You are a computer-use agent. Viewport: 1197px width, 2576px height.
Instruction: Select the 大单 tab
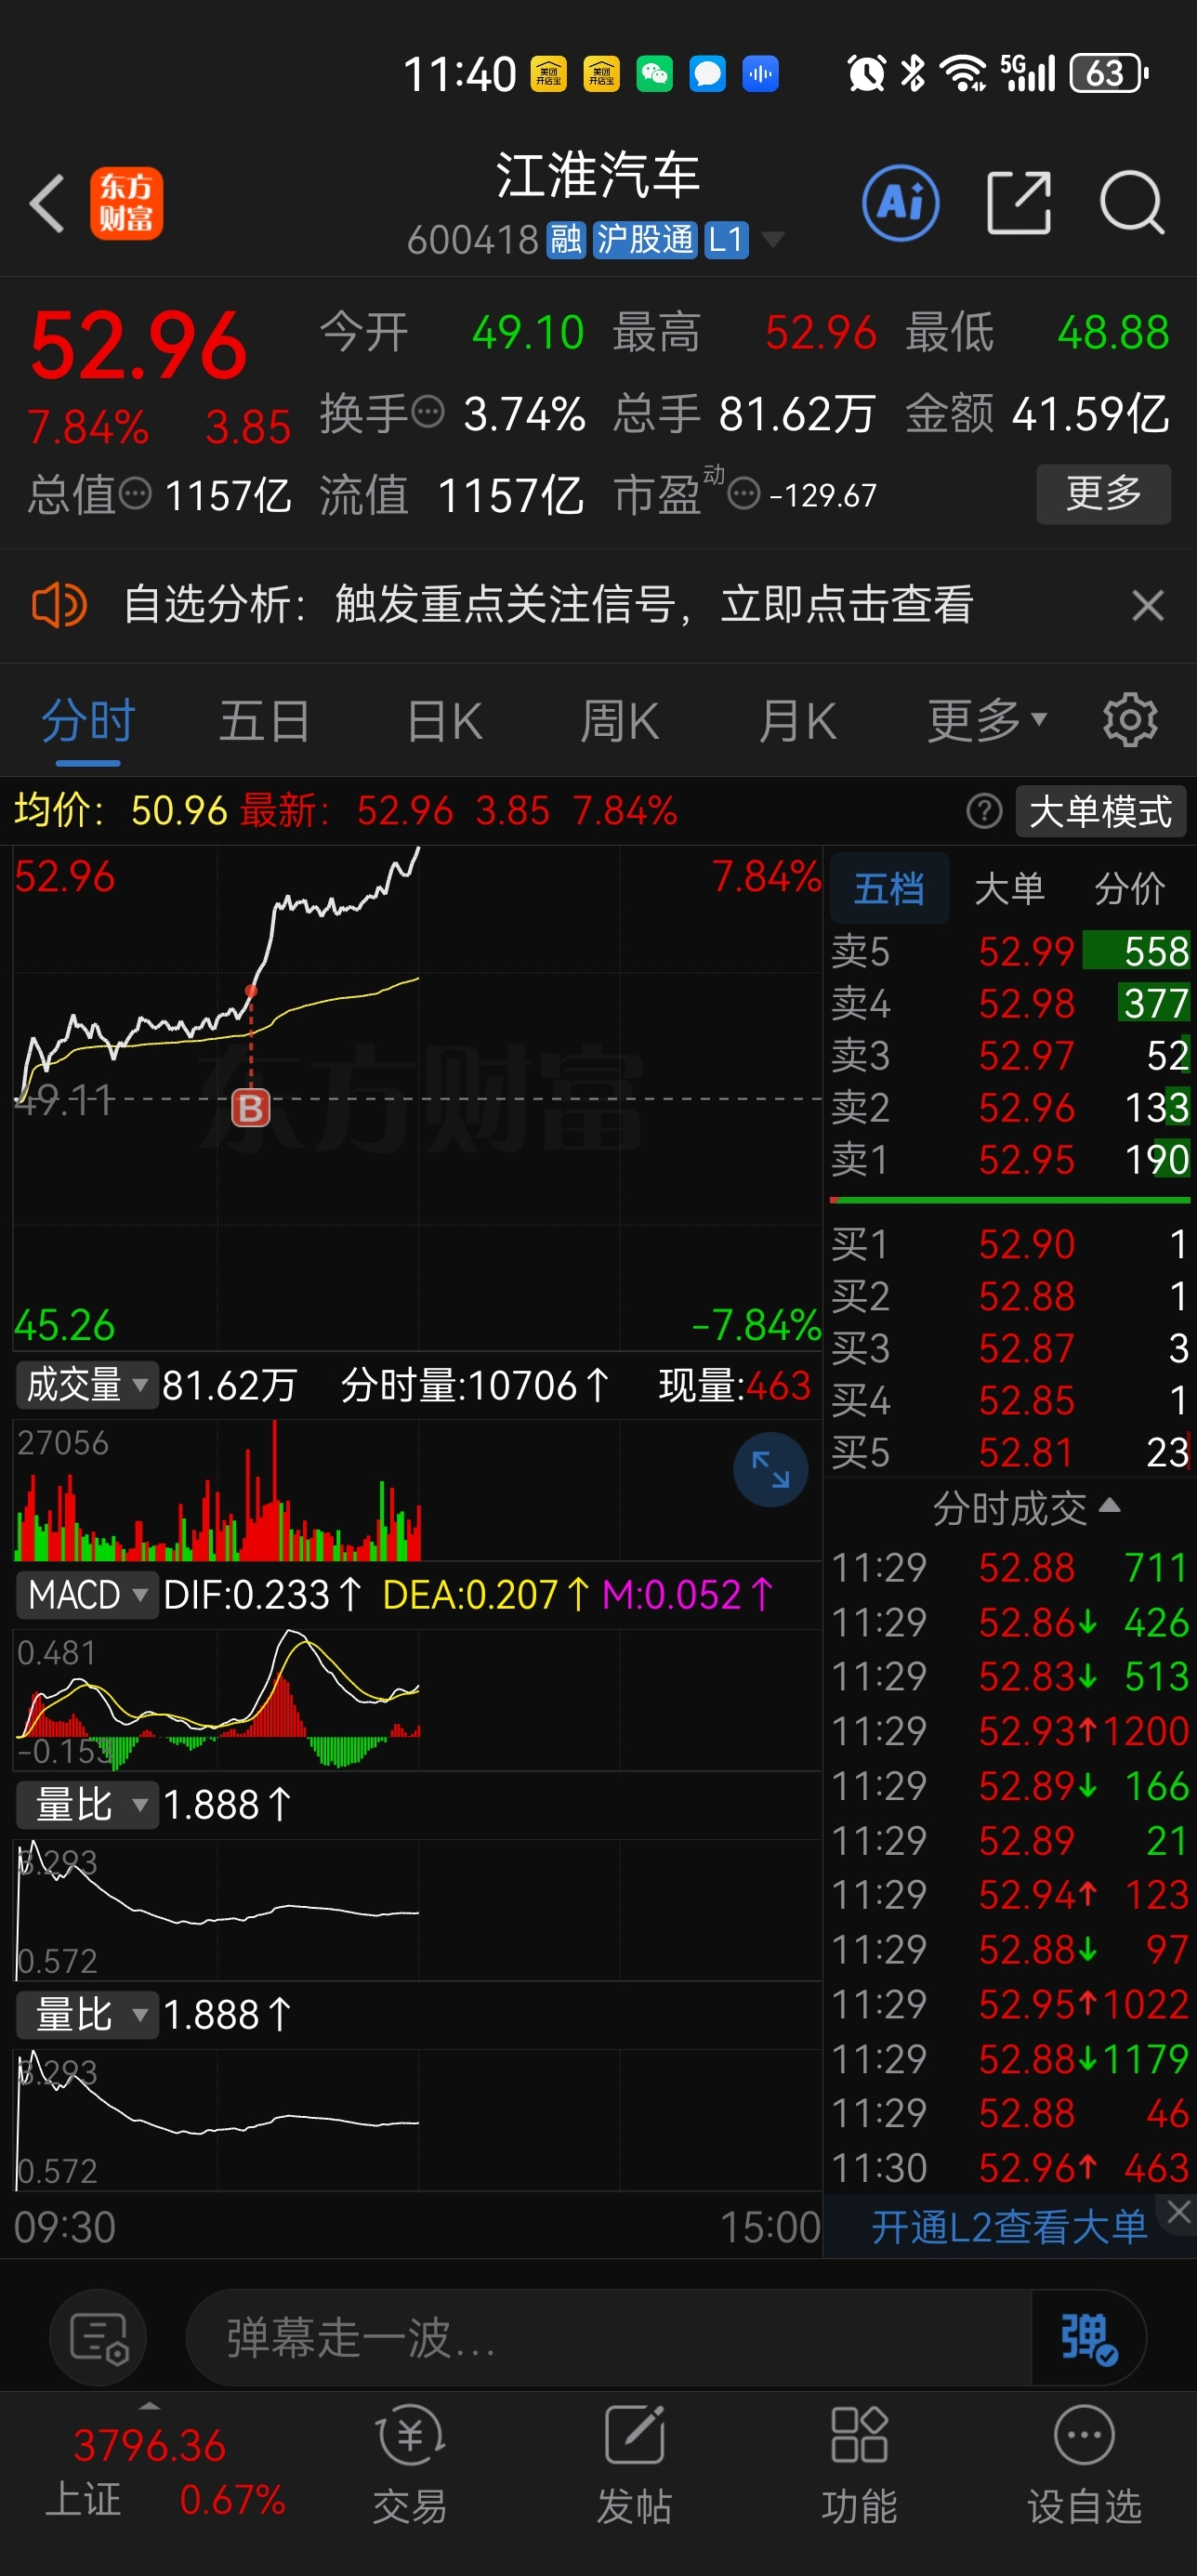1009,888
